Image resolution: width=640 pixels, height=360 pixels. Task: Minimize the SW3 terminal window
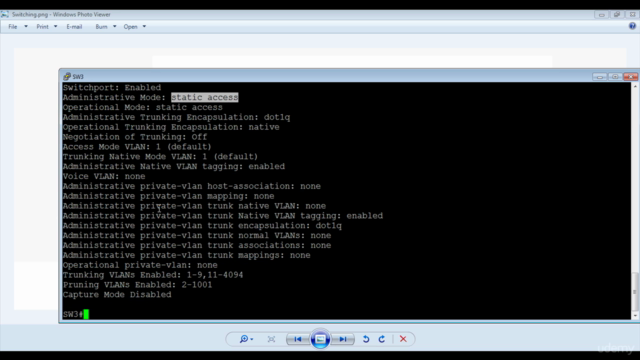coord(600,76)
